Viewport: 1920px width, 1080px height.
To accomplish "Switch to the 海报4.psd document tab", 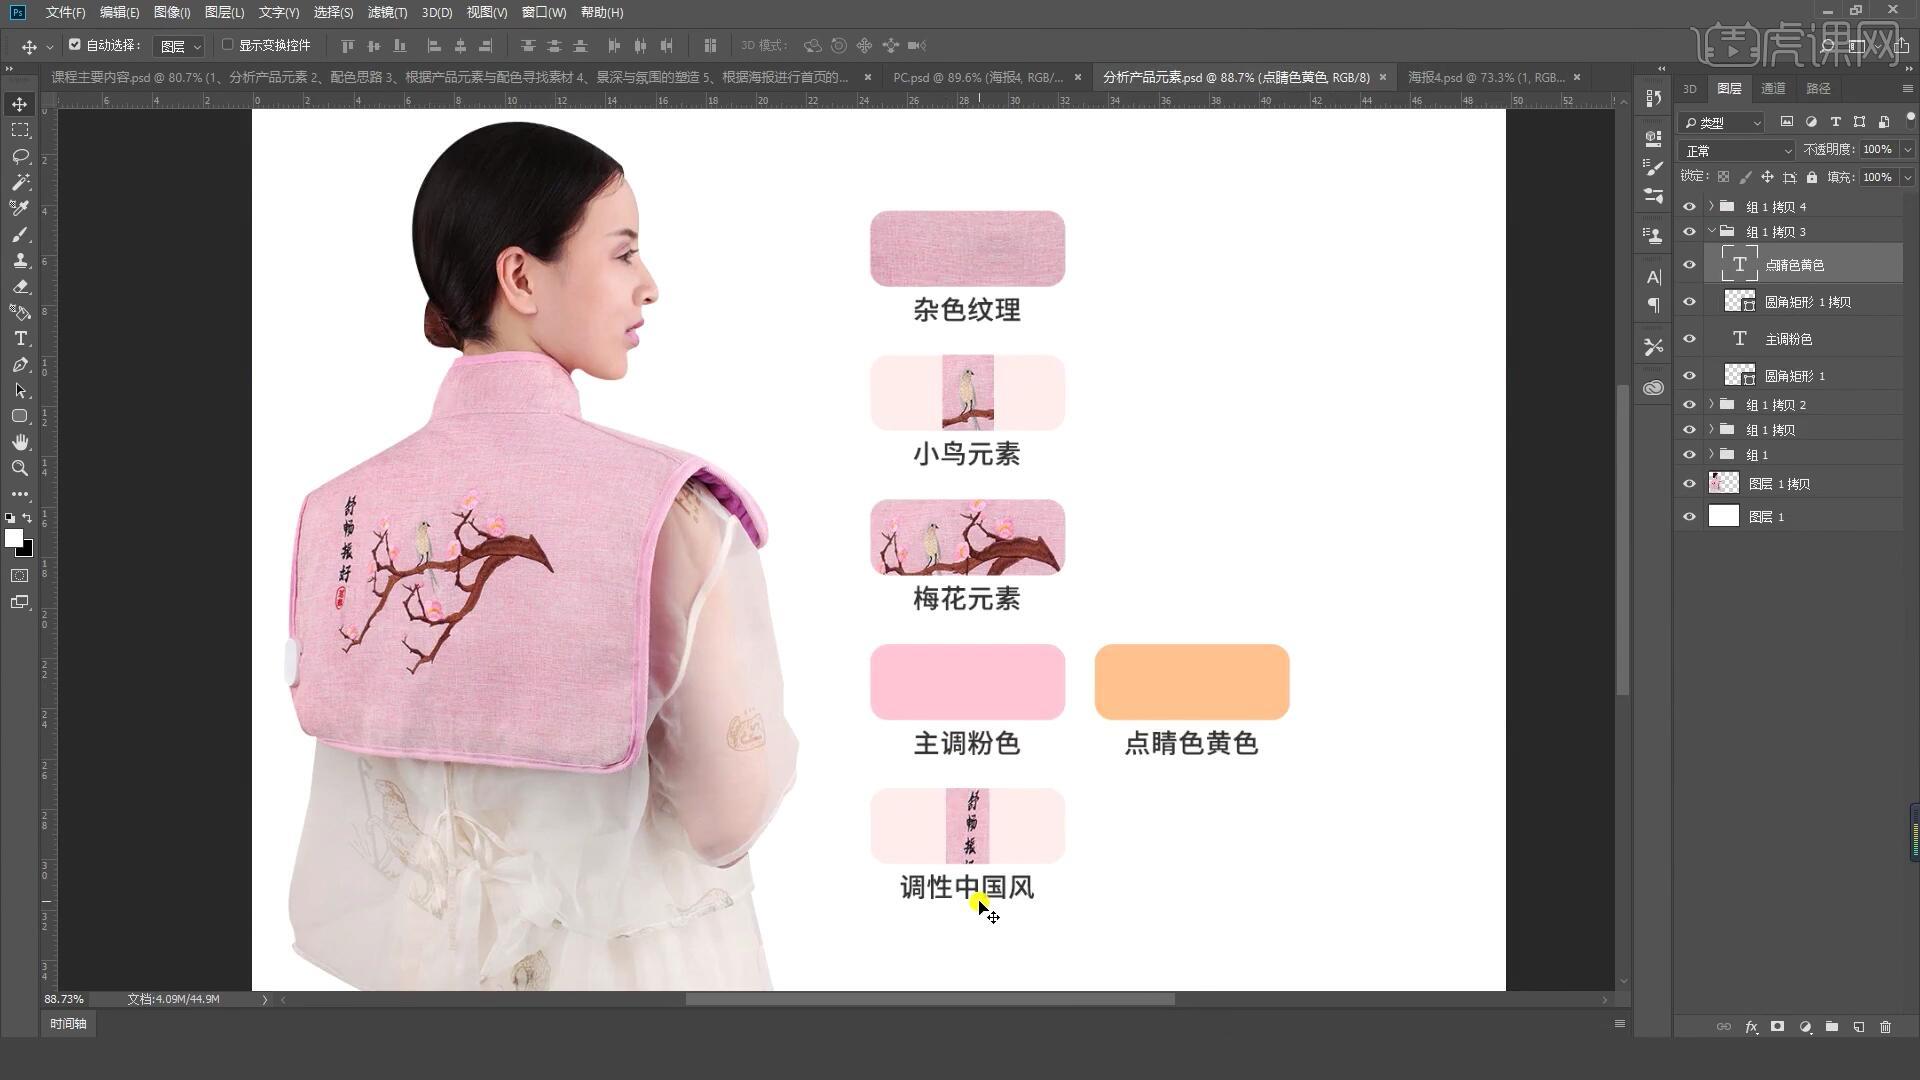I will (x=1486, y=77).
